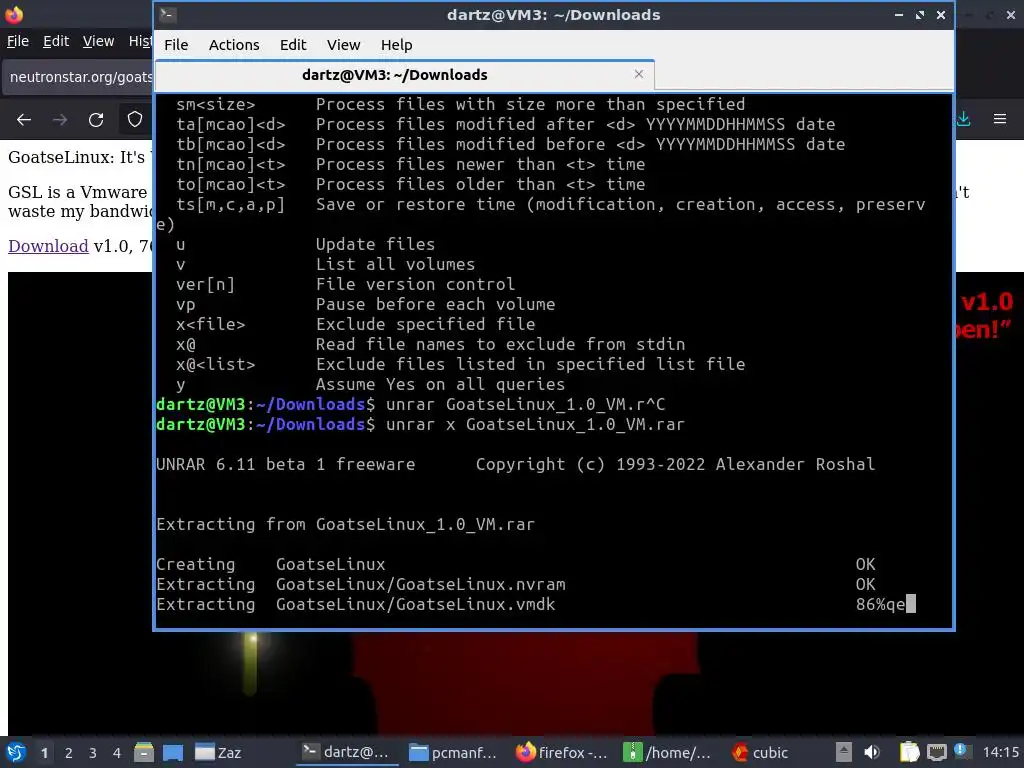The image size is (1024, 768).
Task: Switch to the pcmanfm taskbar window
Action: tap(453, 752)
